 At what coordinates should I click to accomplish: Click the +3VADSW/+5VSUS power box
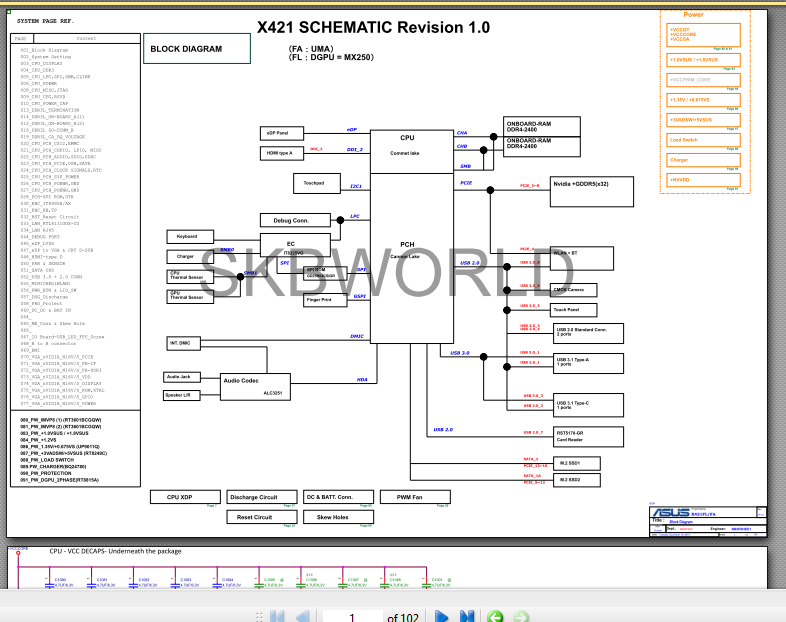[x=703, y=120]
